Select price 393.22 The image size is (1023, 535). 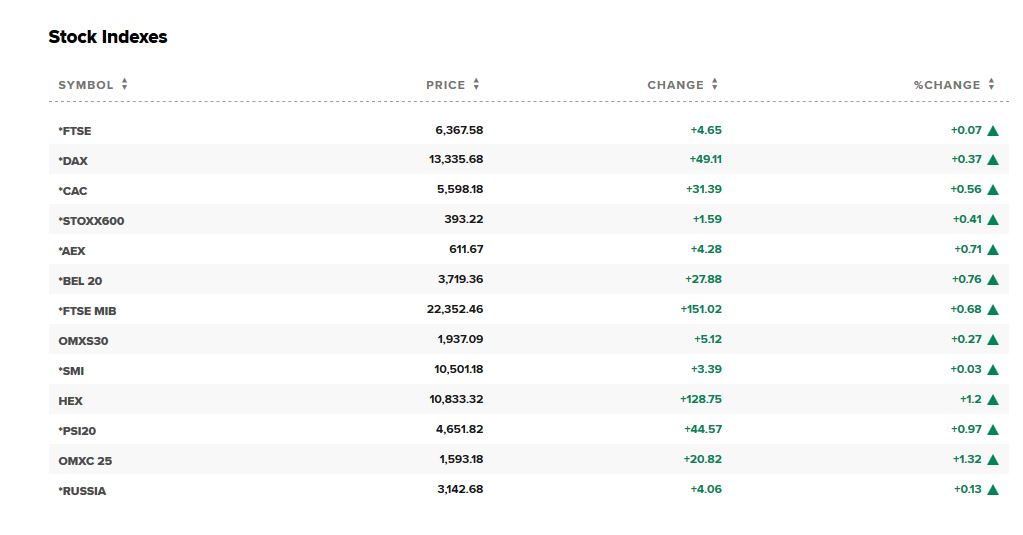click(464, 219)
